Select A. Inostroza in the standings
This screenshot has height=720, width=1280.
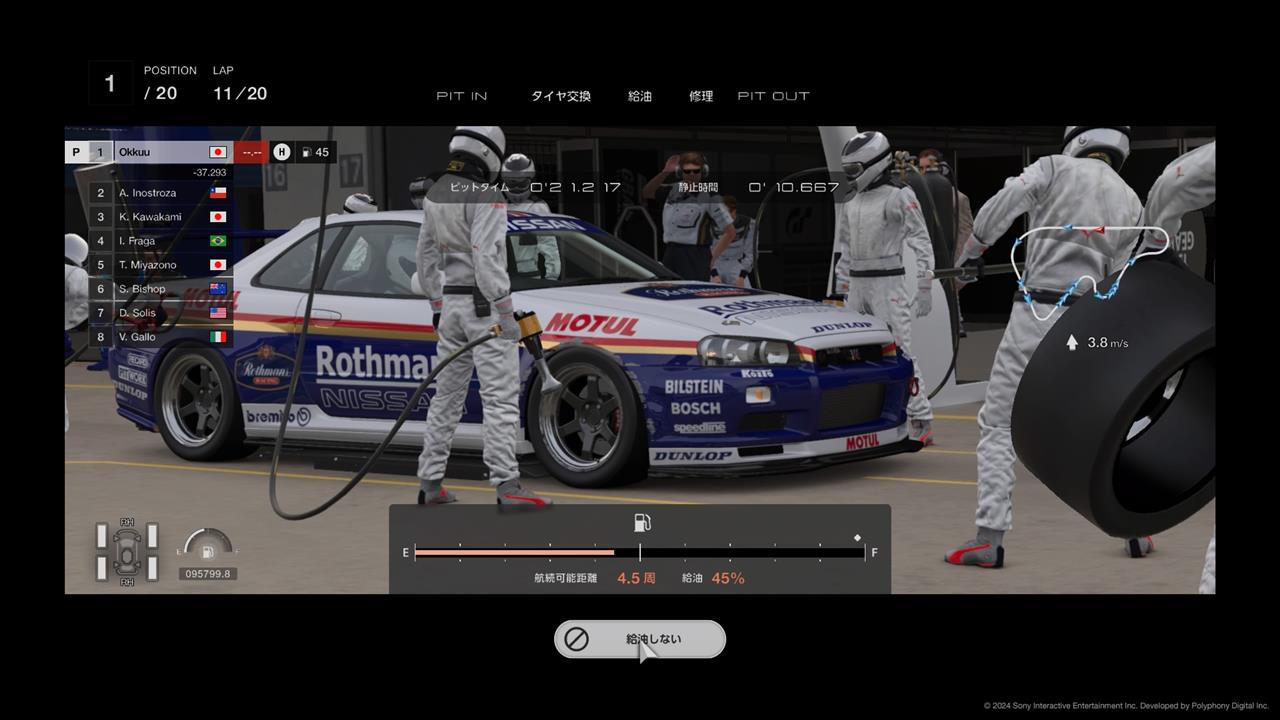[x=147, y=193]
